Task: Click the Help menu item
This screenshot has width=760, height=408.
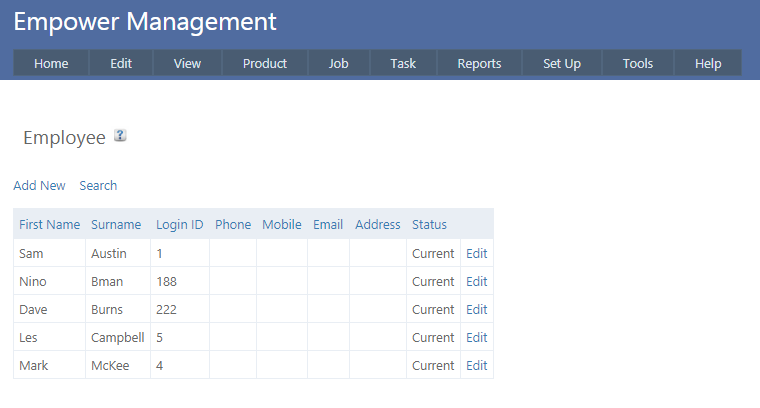Action: pyautogui.click(x=708, y=63)
